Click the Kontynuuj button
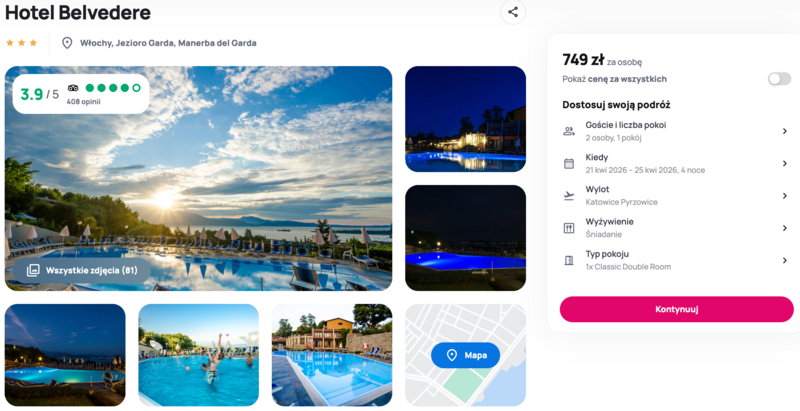This screenshot has height=411, width=800. coord(677,309)
